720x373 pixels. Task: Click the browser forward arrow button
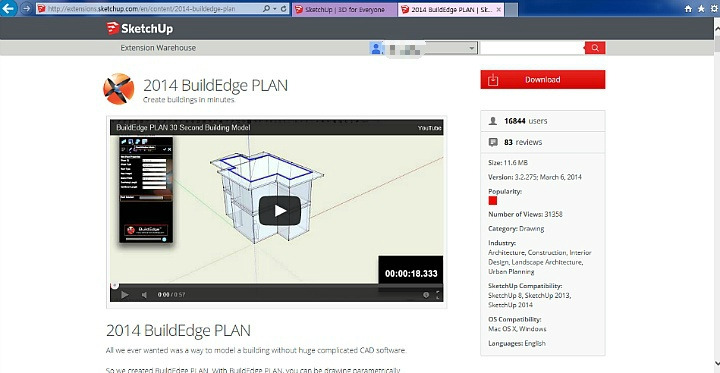pos(26,9)
